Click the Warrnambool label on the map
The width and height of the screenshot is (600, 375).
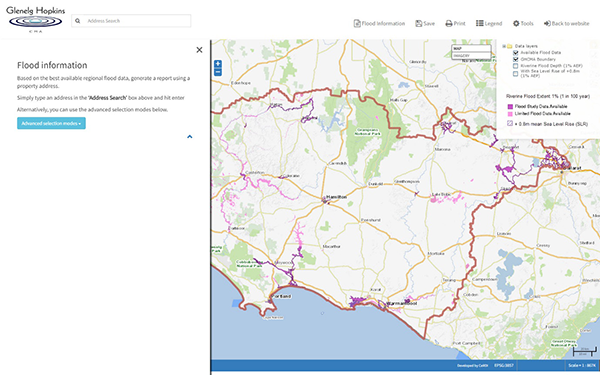[x=401, y=303]
